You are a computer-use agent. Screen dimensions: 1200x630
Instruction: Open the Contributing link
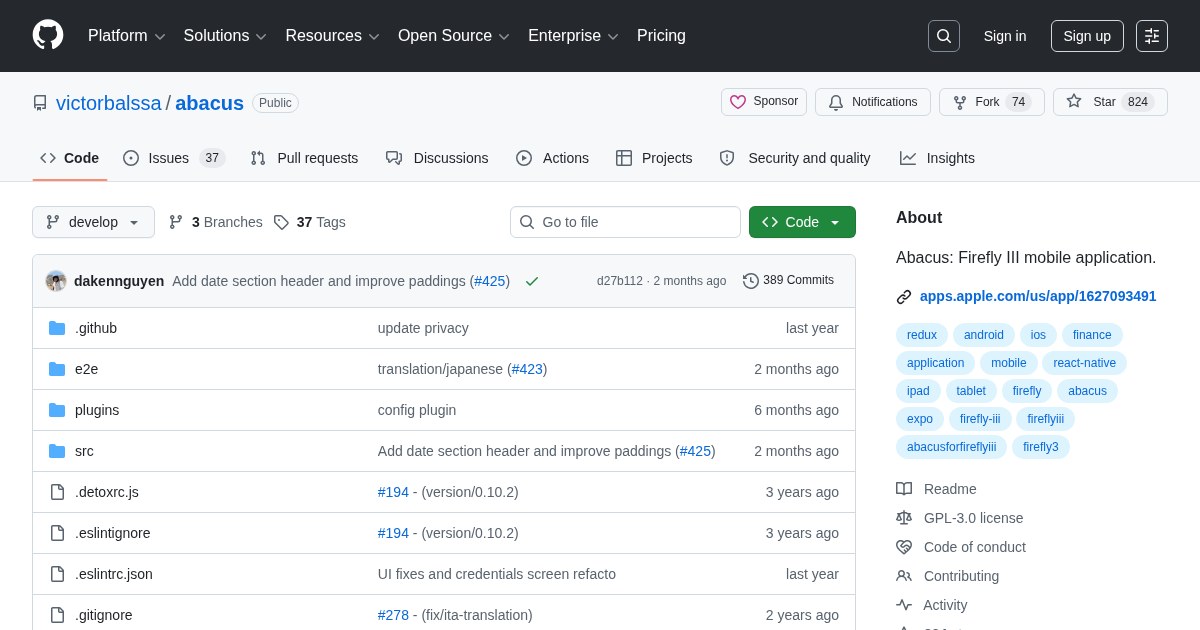(948, 576)
